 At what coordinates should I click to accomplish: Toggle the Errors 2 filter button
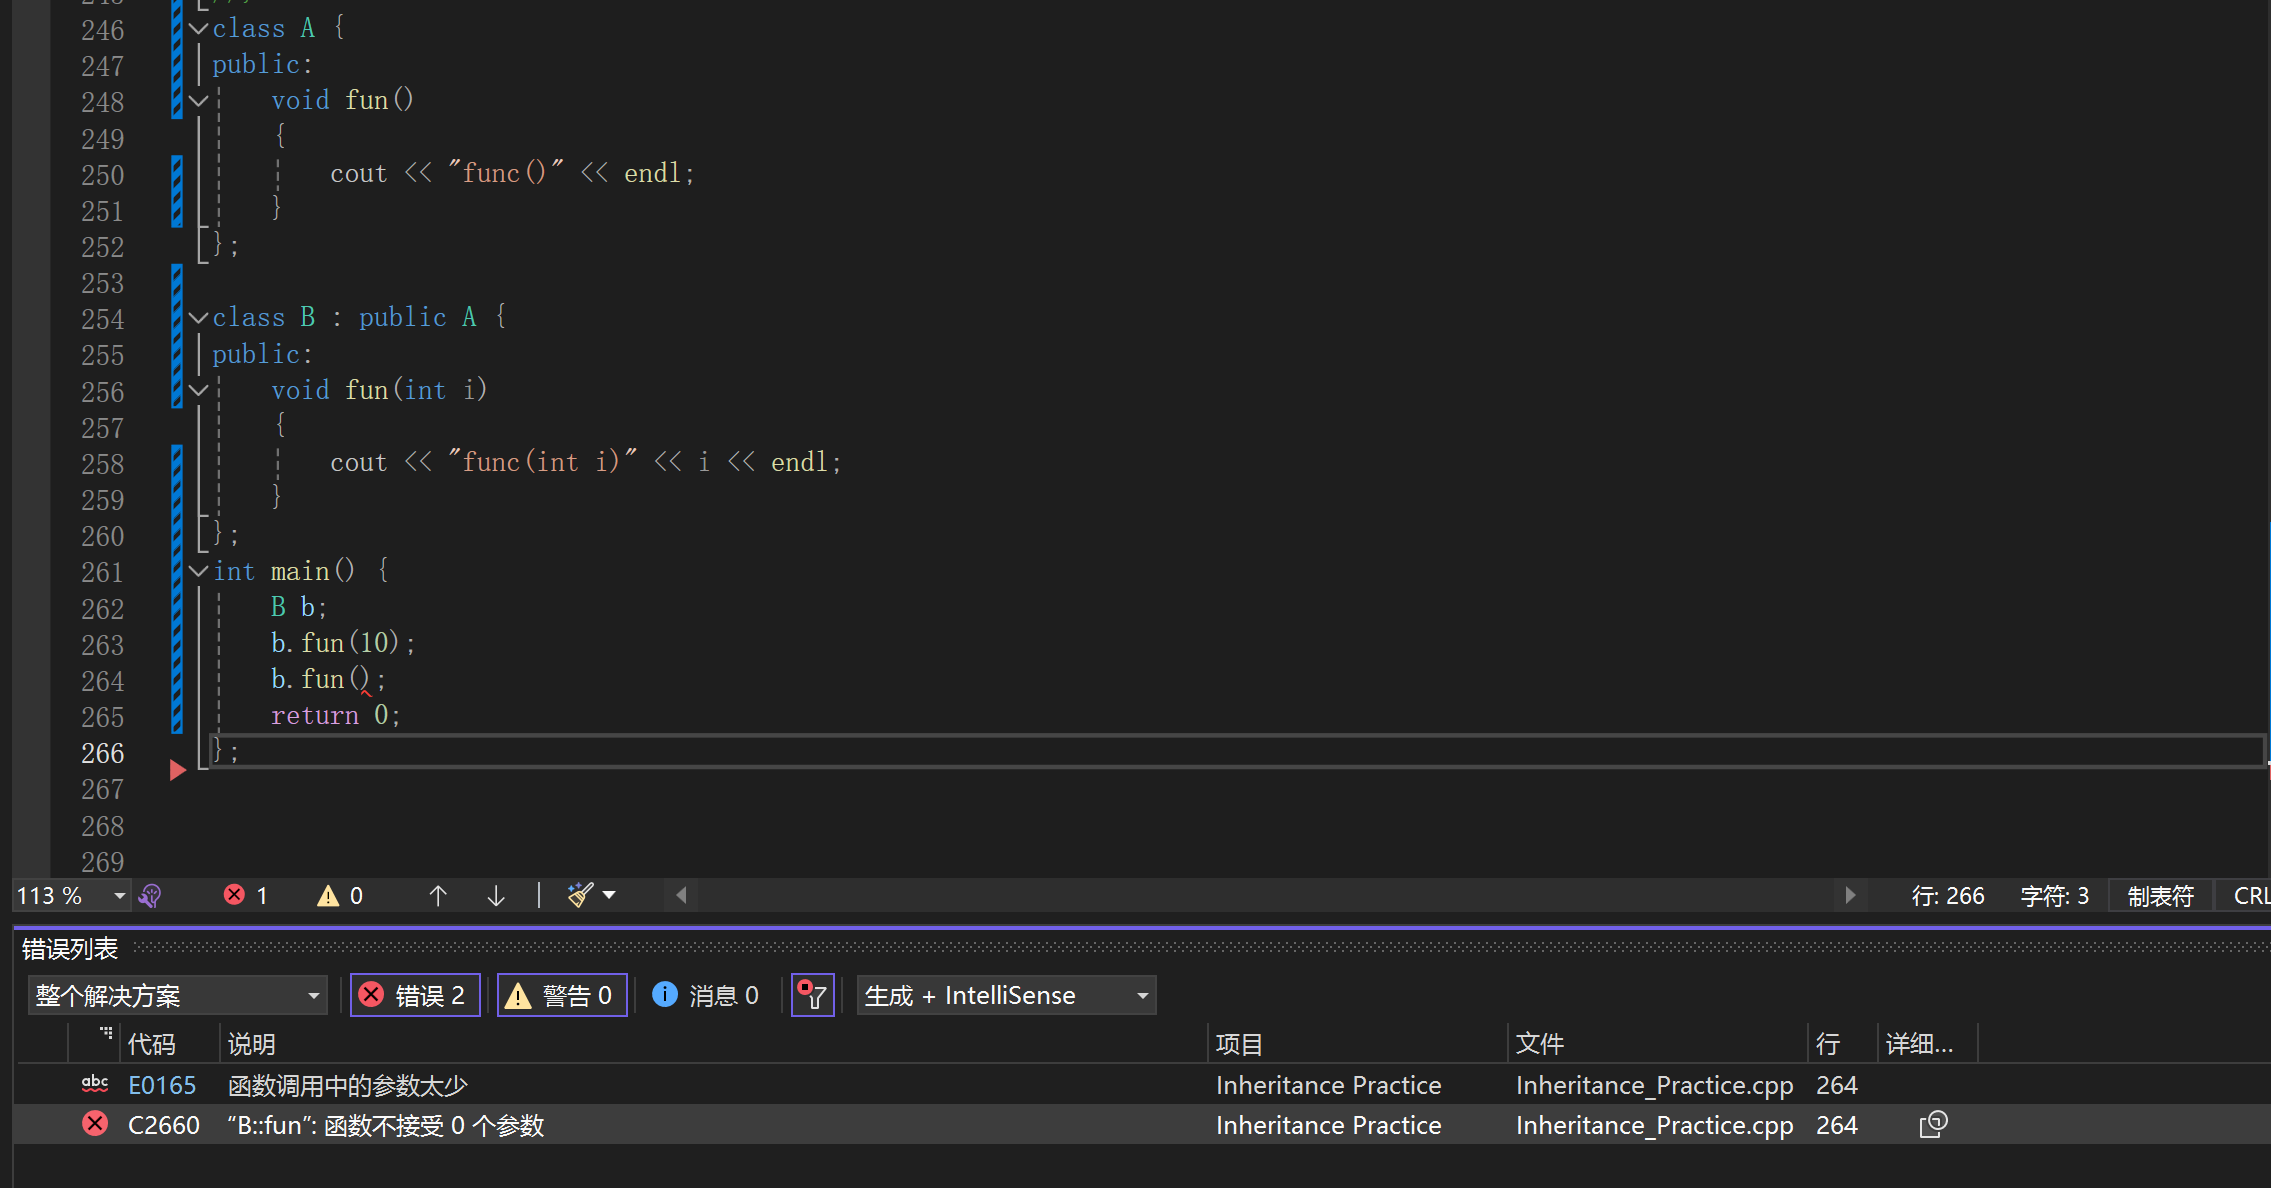(415, 995)
